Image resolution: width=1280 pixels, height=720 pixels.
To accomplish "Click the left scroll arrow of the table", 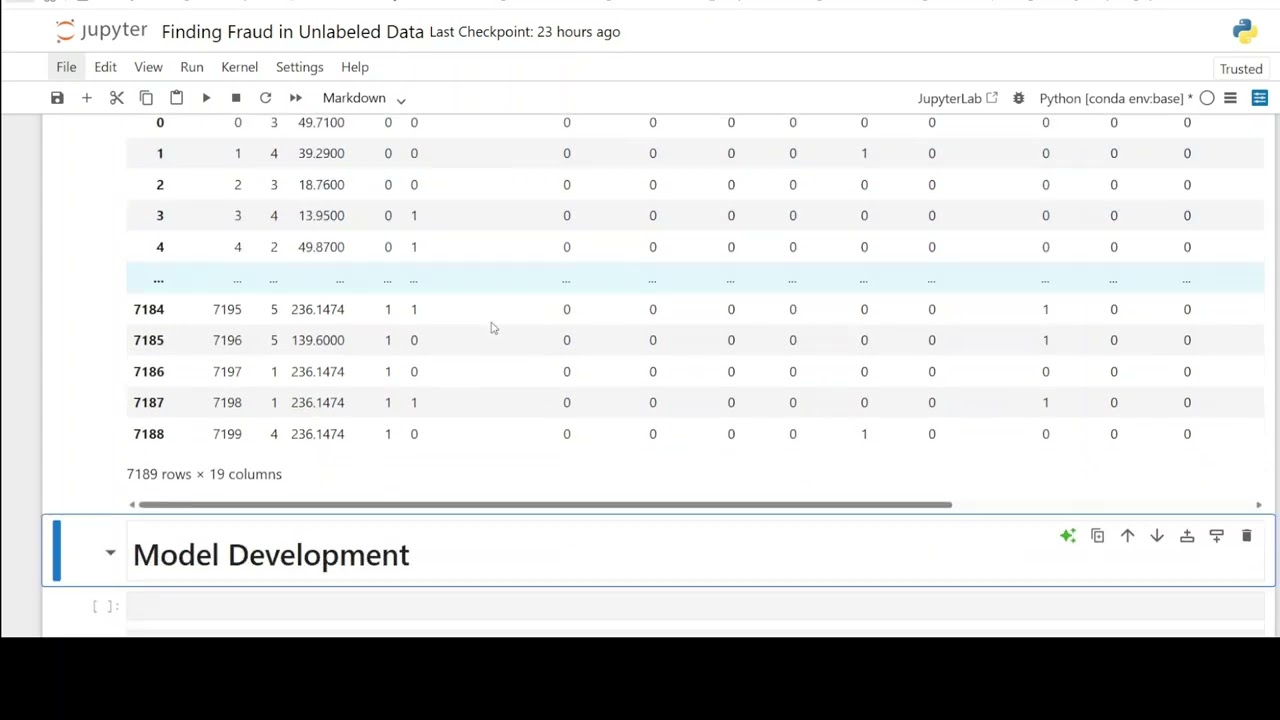I will [x=132, y=505].
